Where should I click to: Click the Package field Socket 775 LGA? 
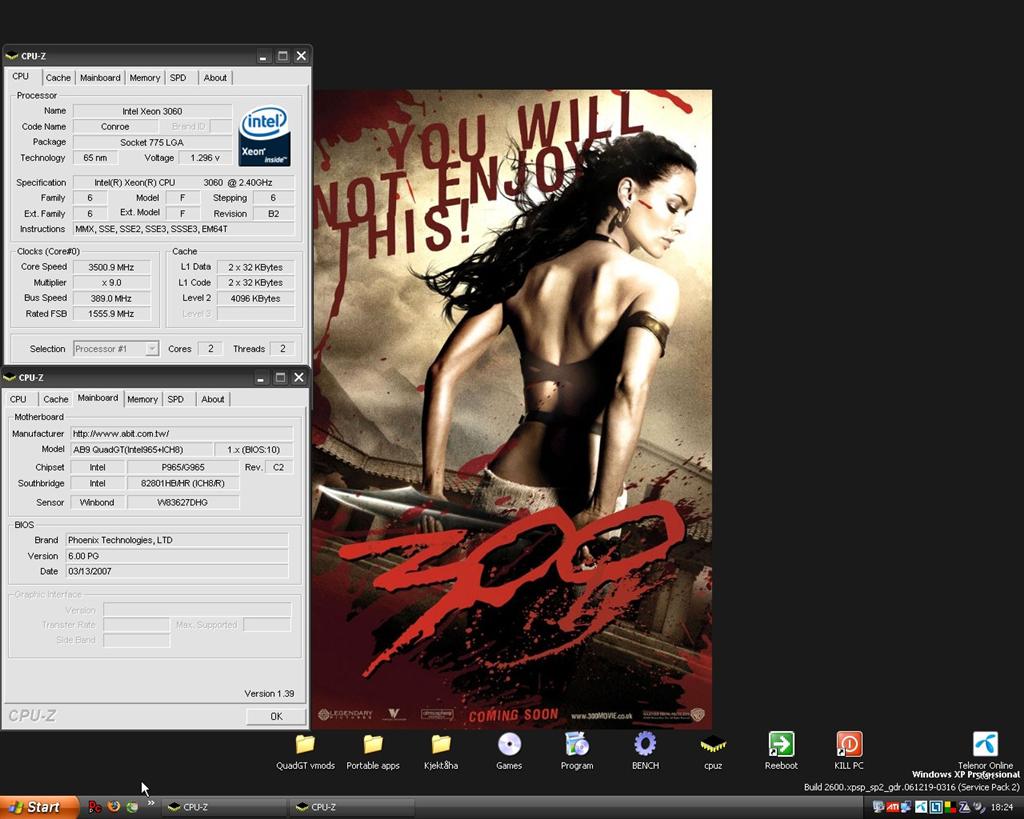[x=152, y=142]
